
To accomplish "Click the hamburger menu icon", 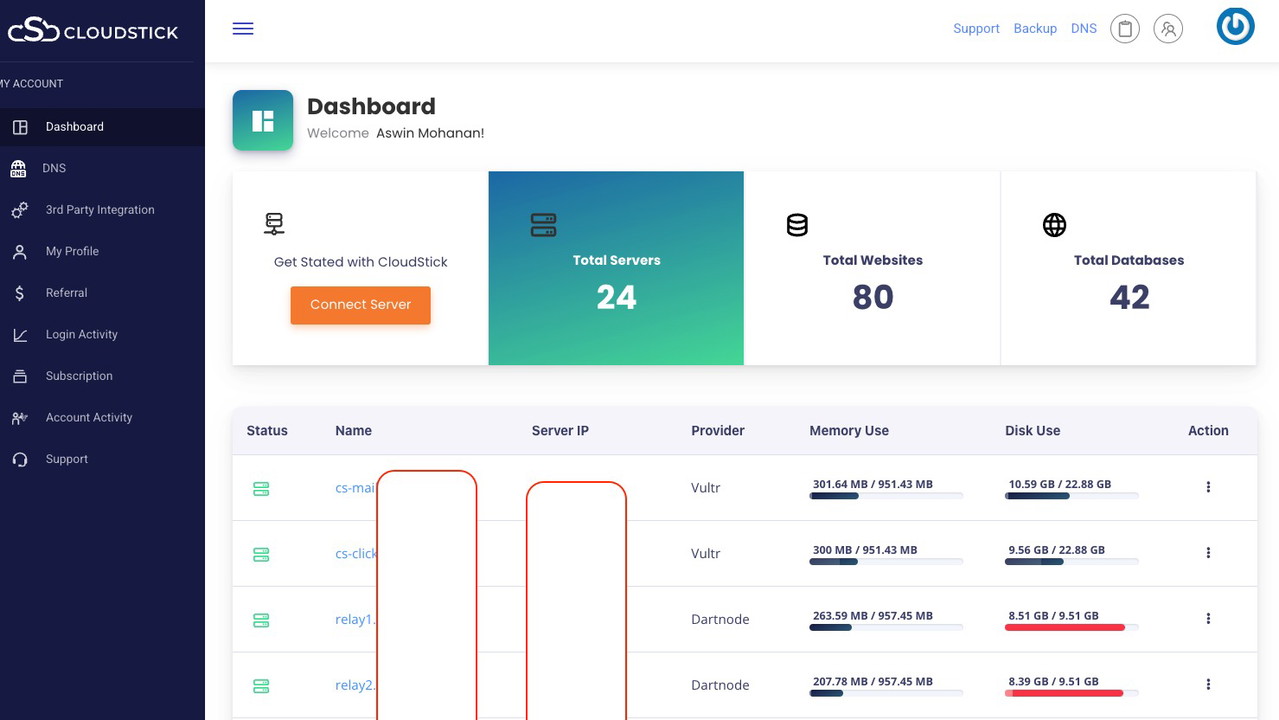I will tap(243, 29).
